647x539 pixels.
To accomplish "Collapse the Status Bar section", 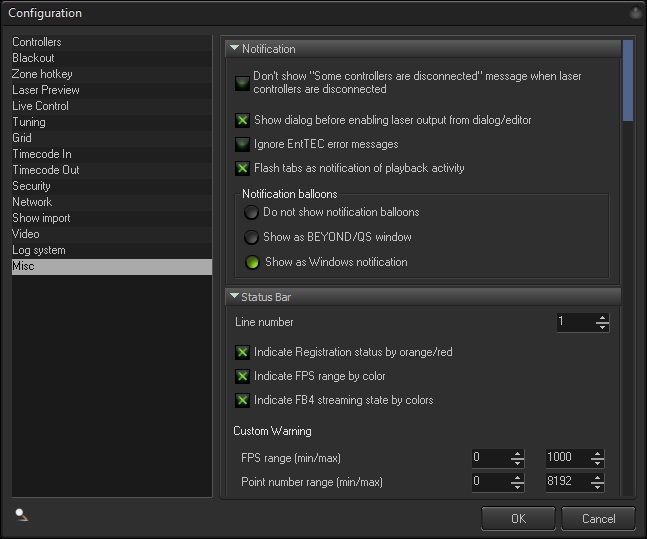I will pyautogui.click(x=234, y=297).
